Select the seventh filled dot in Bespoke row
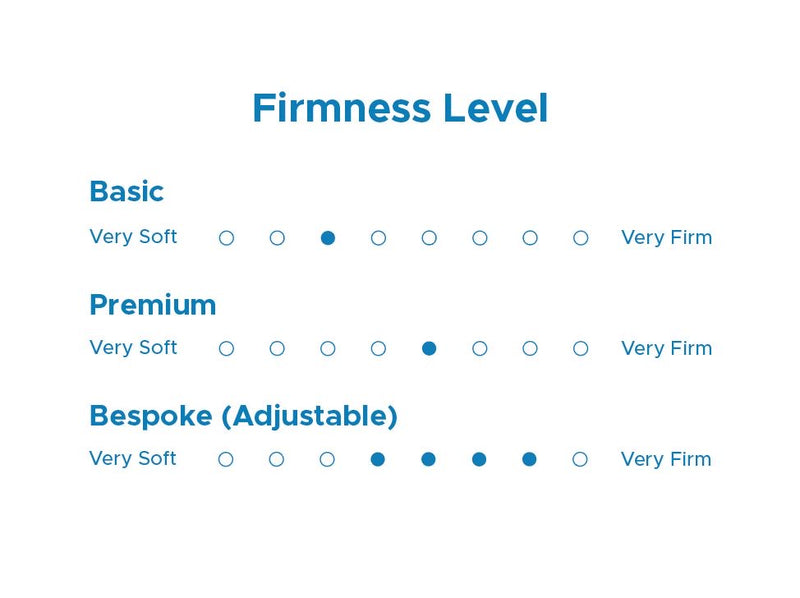The image size is (800, 598). coord(530,459)
